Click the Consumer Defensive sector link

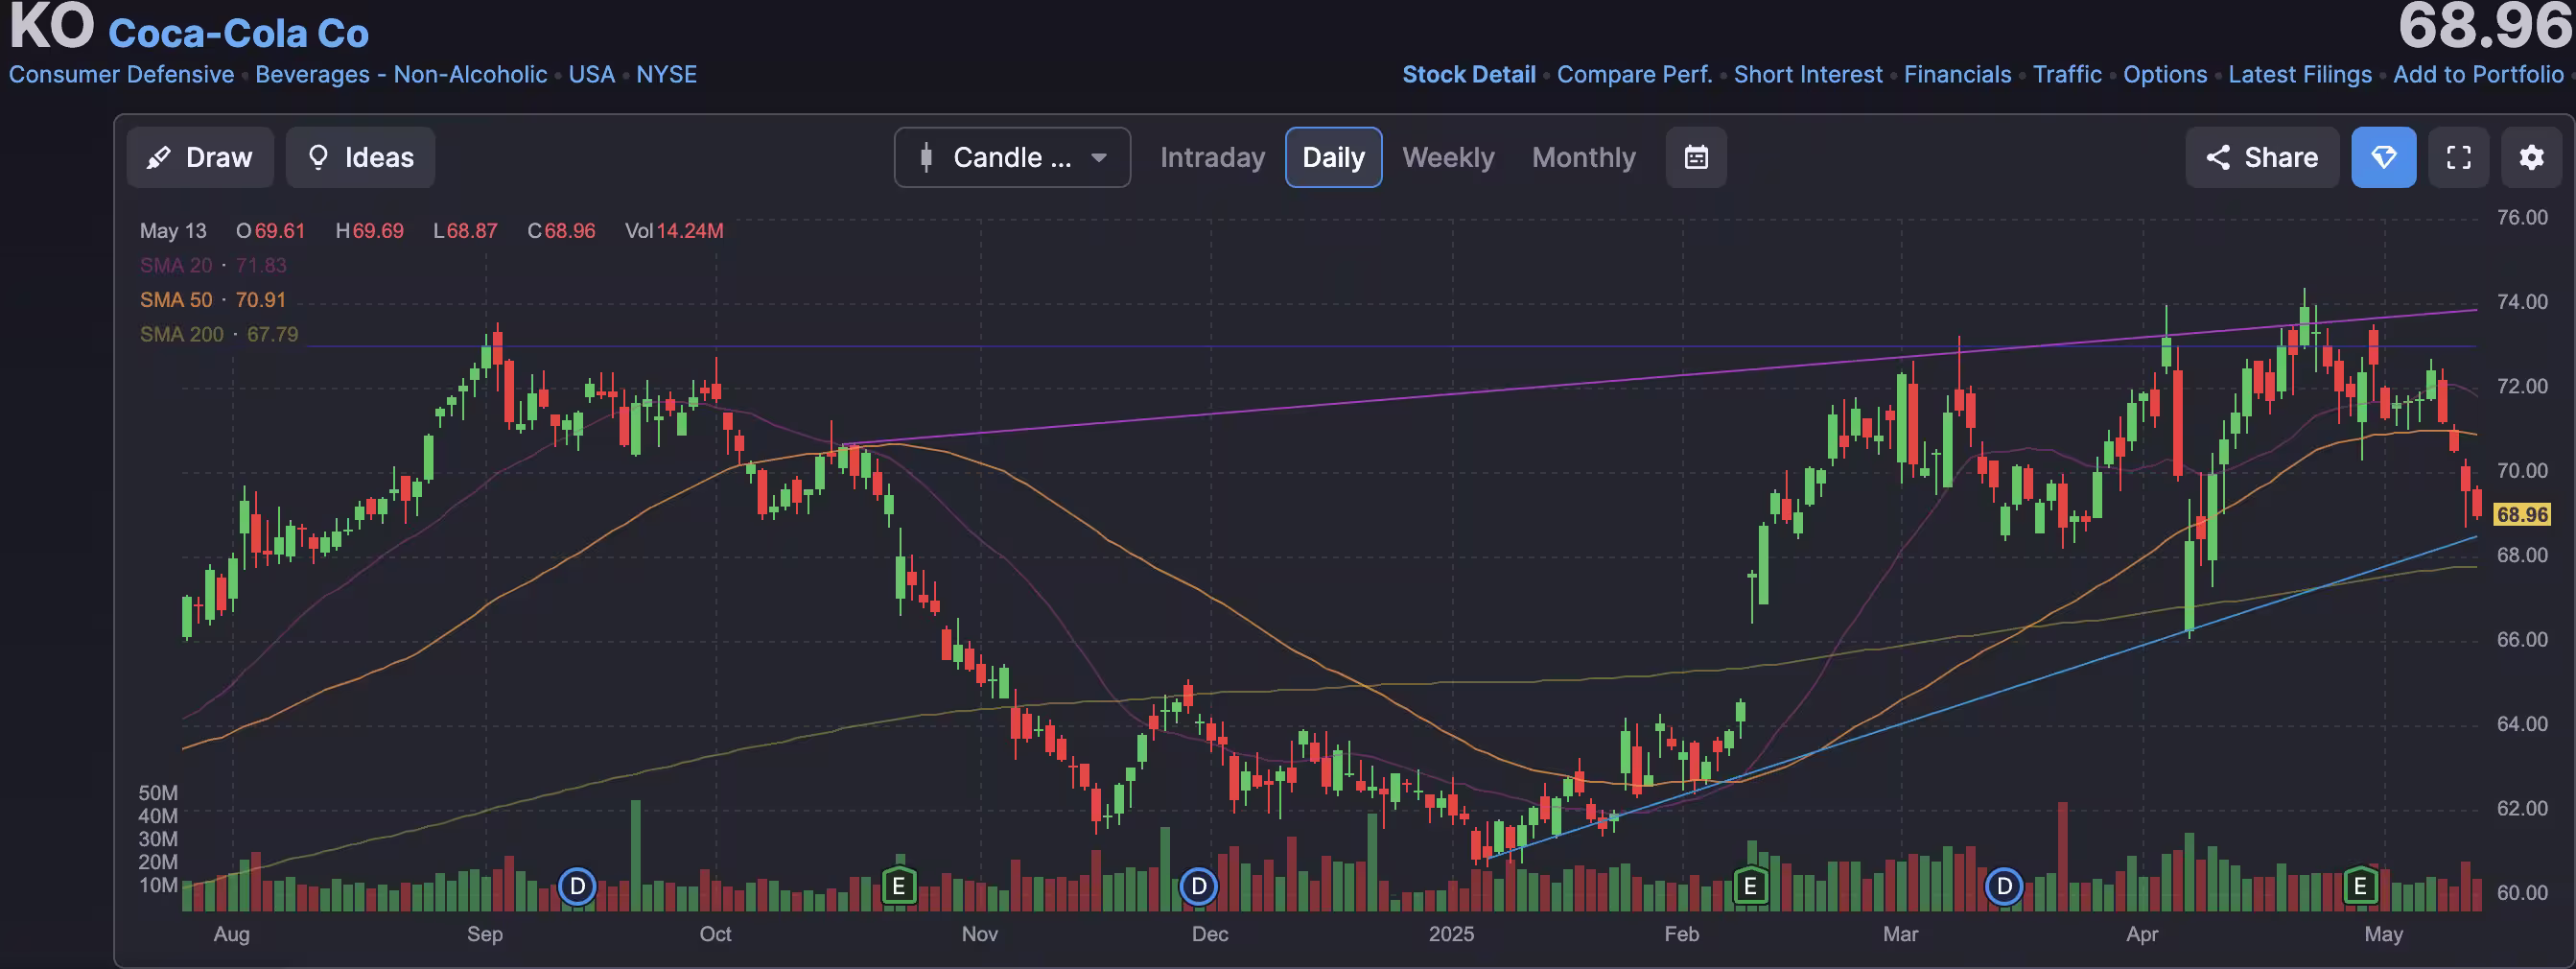(121, 75)
